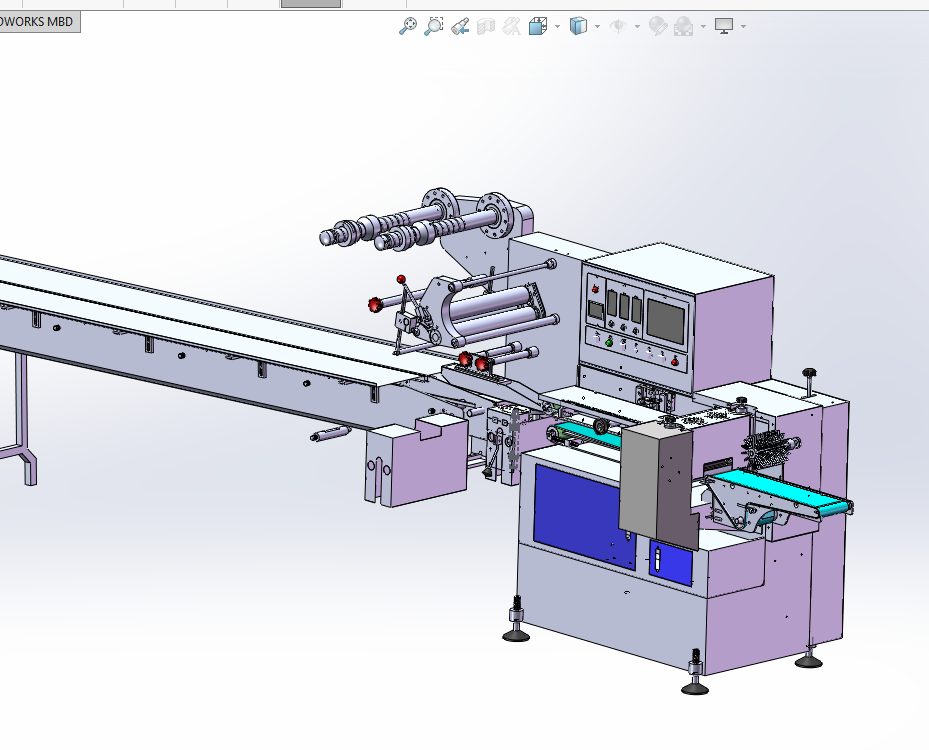Click the Apply Scene icon
This screenshot has width=929, height=750.
684,26
